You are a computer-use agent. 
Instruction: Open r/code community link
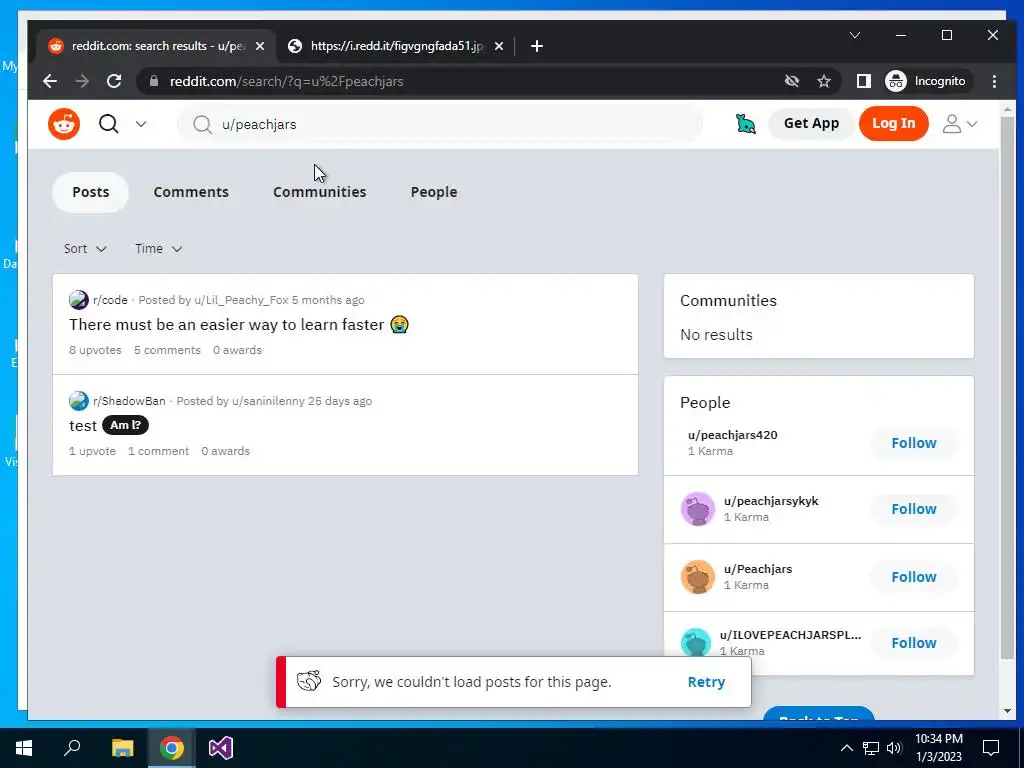click(110, 300)
